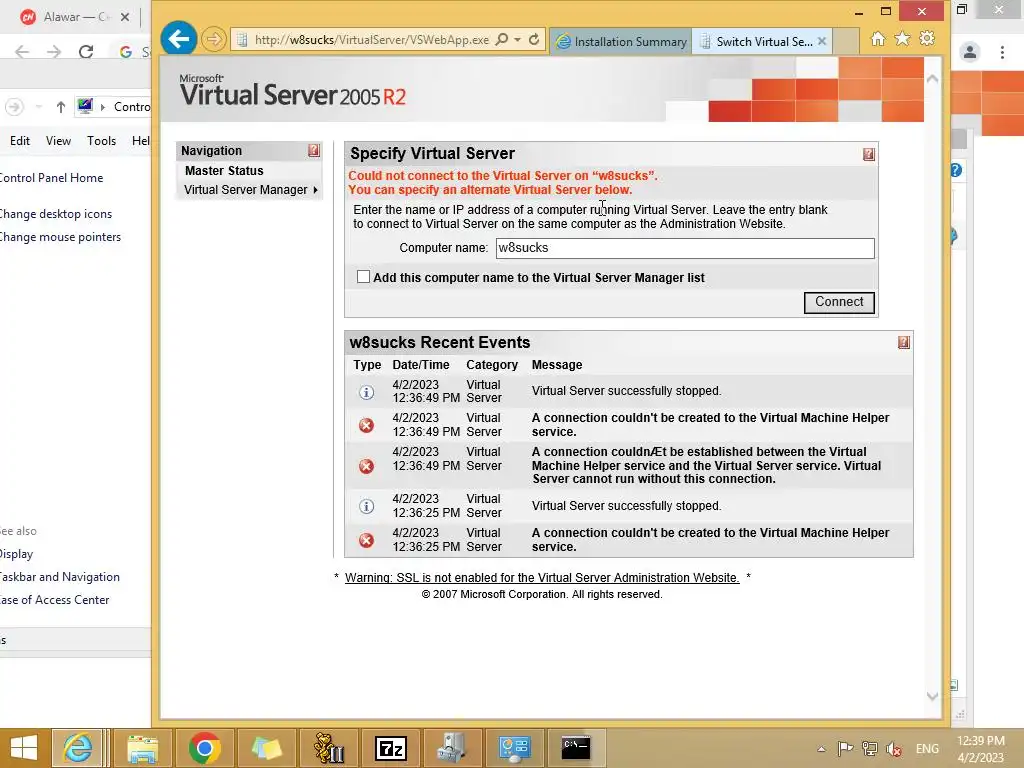Click help icon in Navigation panel header
The width and height of the screenshot is (1024, 768).
coord(314,151)
